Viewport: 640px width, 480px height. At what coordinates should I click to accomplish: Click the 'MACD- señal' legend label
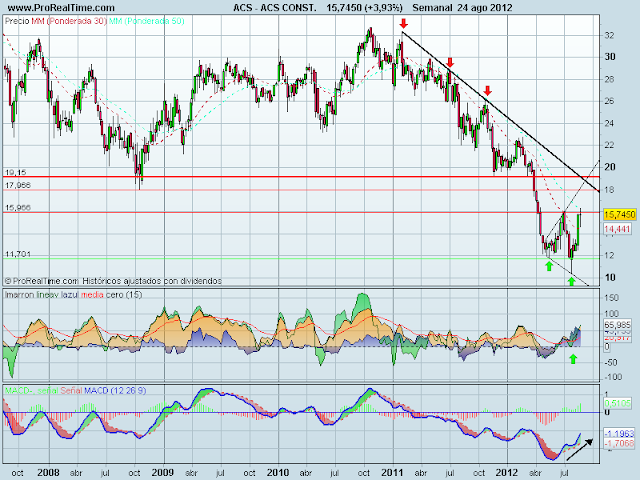[31, 391]
